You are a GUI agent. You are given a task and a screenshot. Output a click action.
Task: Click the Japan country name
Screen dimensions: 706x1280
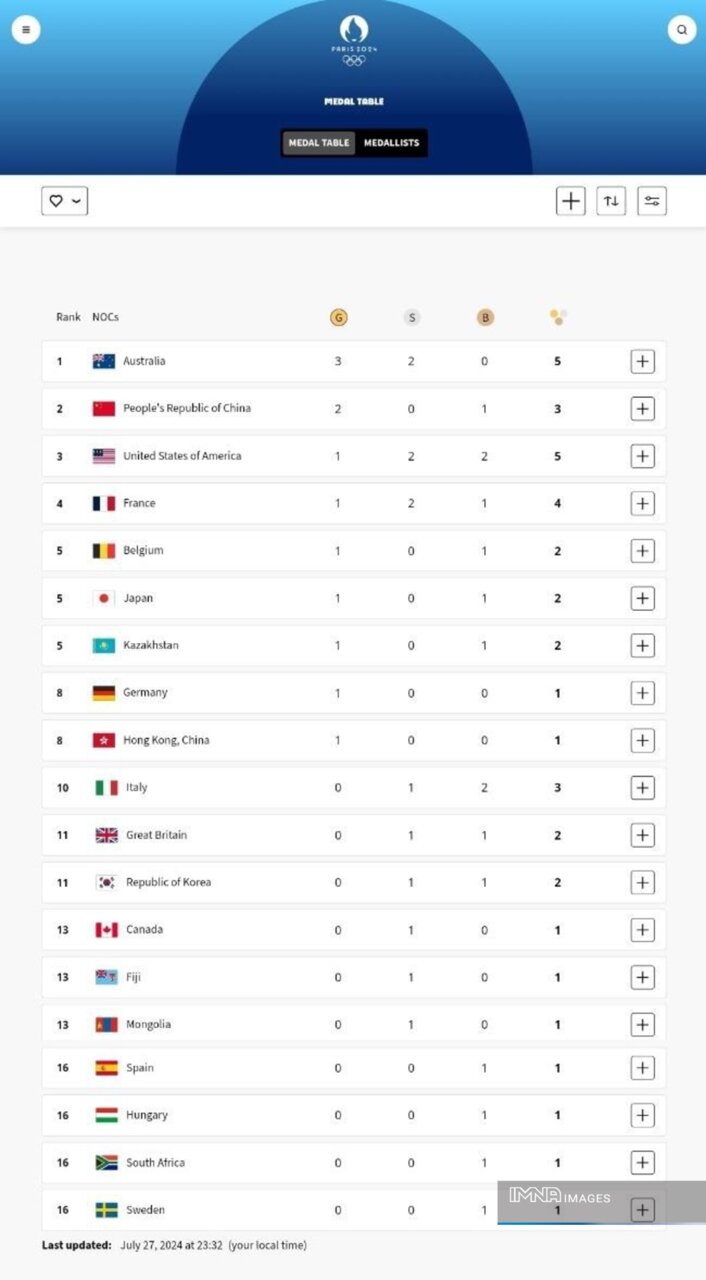coord(138,598)
